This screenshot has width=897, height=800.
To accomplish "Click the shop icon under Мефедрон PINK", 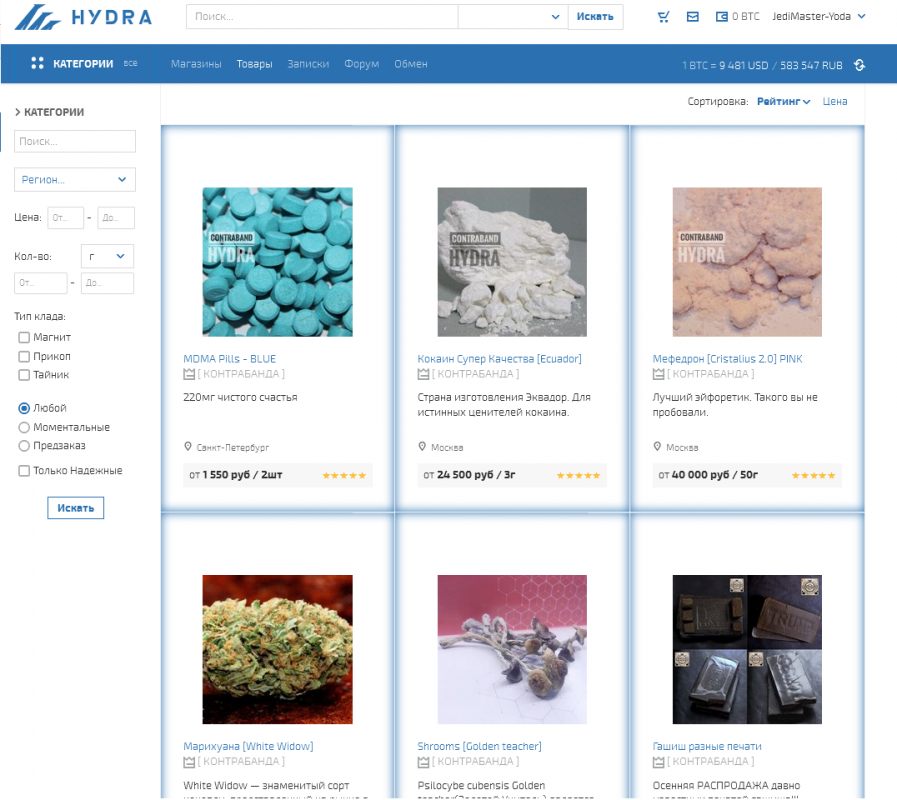I will (x=658, y=374).
